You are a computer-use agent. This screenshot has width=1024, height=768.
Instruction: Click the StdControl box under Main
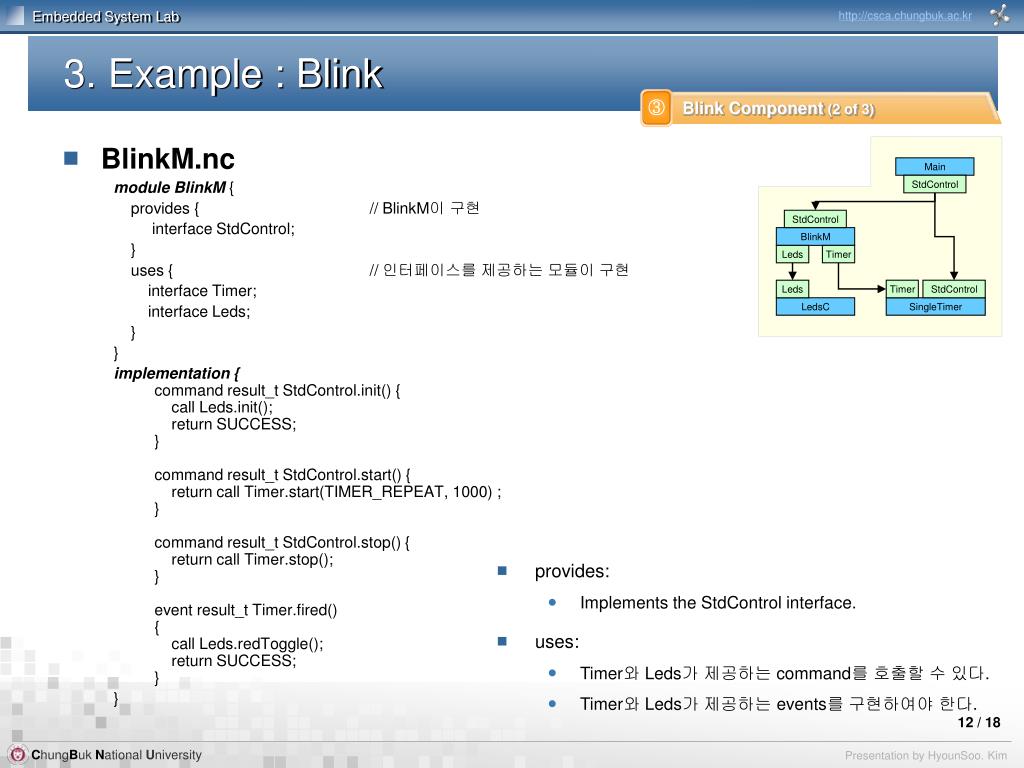934,184
